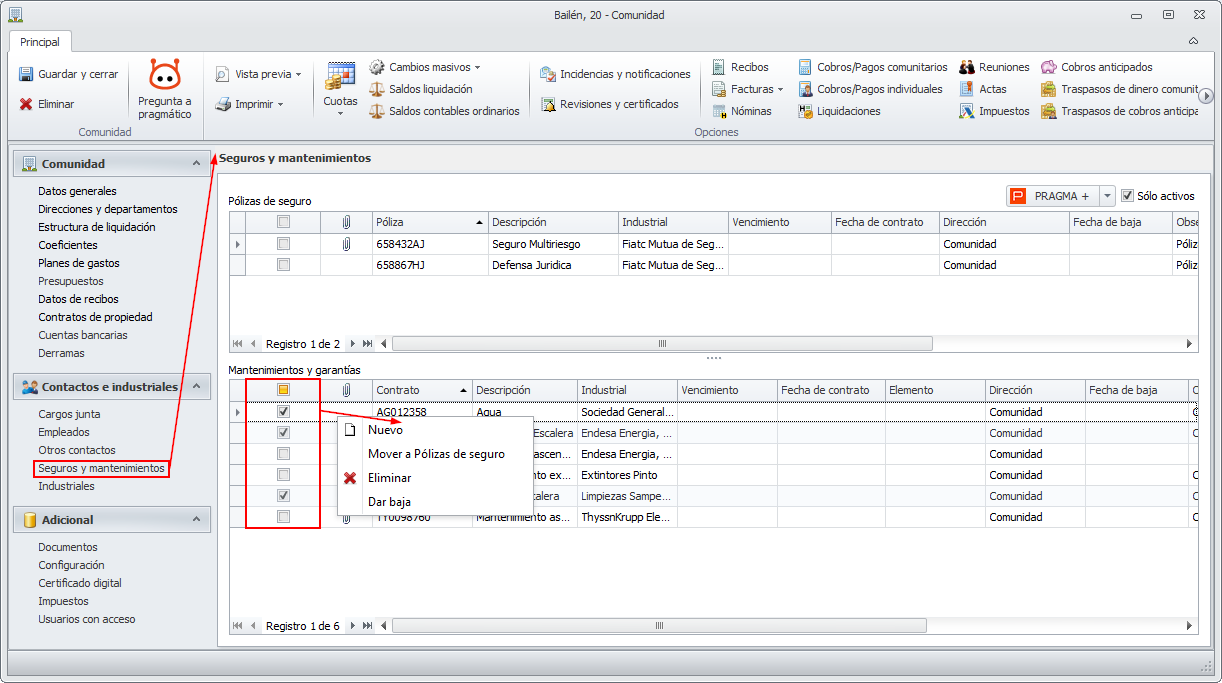Viewport: 1222px width, 683px height.
Task: Sort by the Póliza column header
Action: coord(430,222)
